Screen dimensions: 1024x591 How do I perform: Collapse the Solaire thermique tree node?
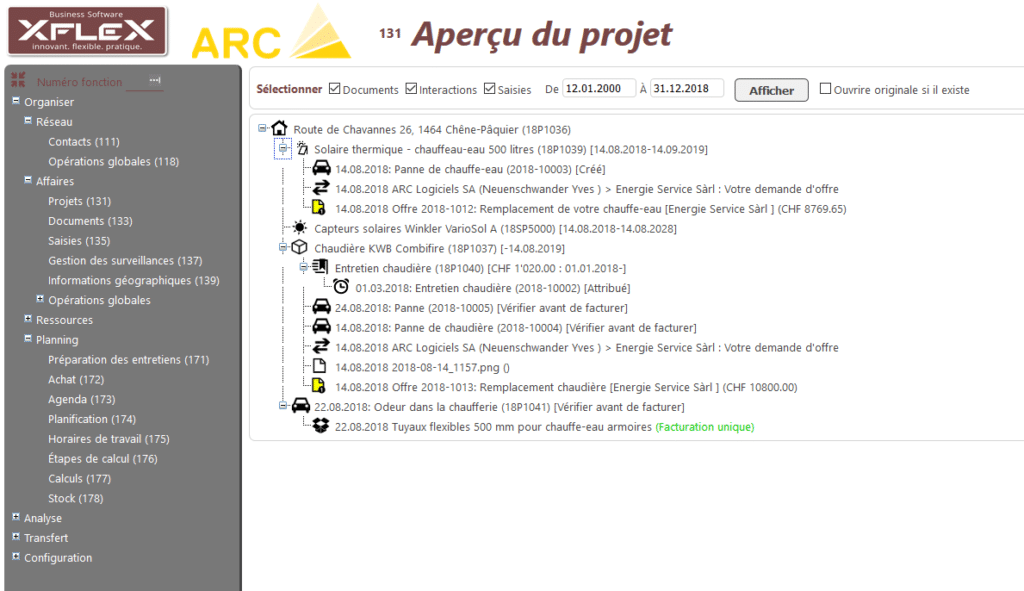tap(283, 148)
